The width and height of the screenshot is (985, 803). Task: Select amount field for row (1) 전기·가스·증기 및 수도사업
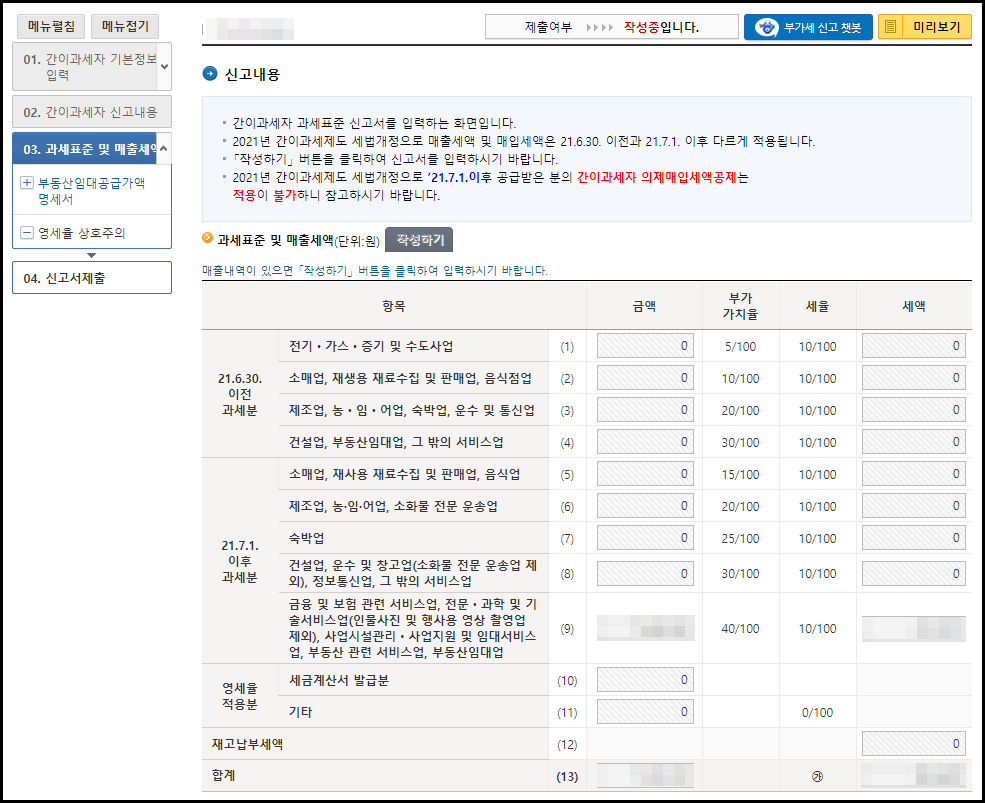tap(645, 346)
